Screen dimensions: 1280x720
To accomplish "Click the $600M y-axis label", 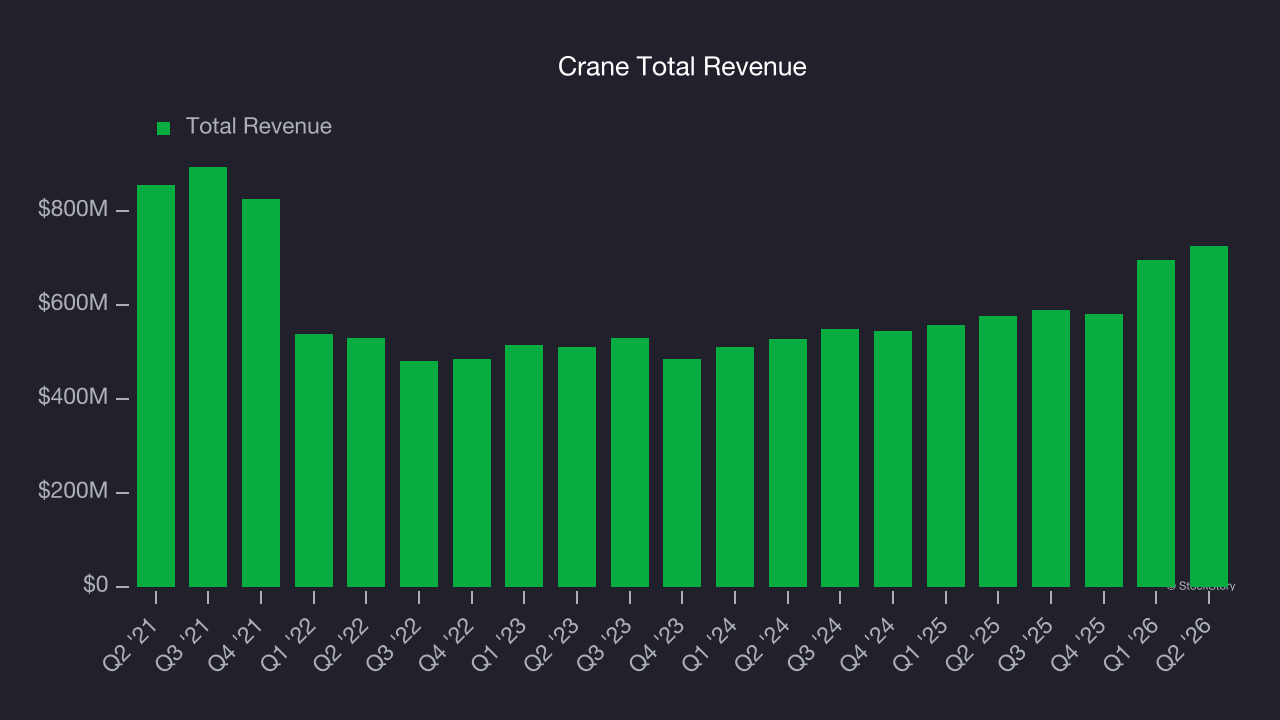I will 73,303.
